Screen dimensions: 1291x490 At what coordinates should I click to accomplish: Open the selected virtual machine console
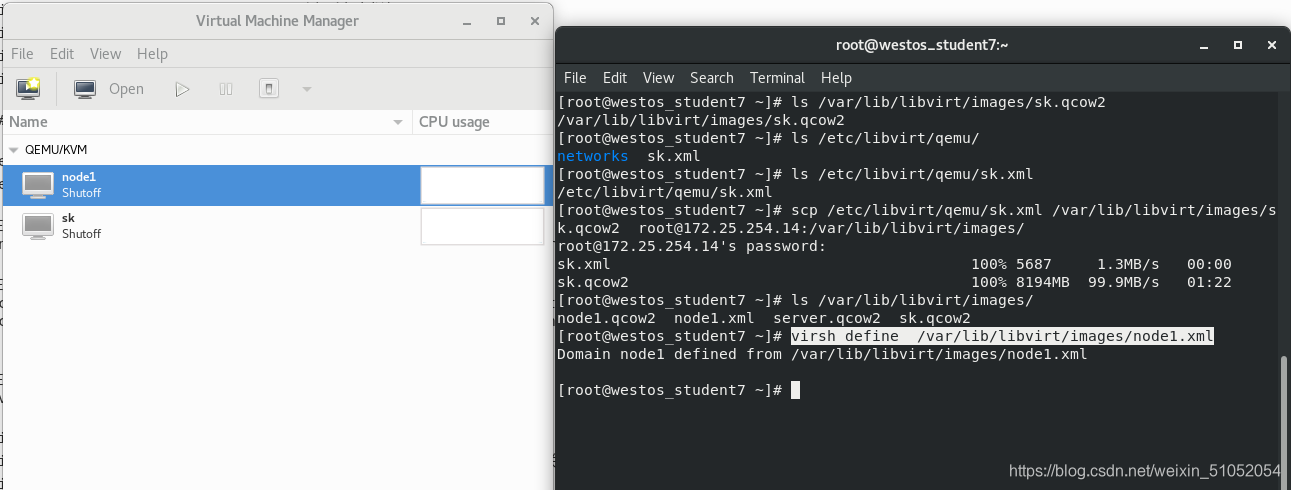[109, 89]
